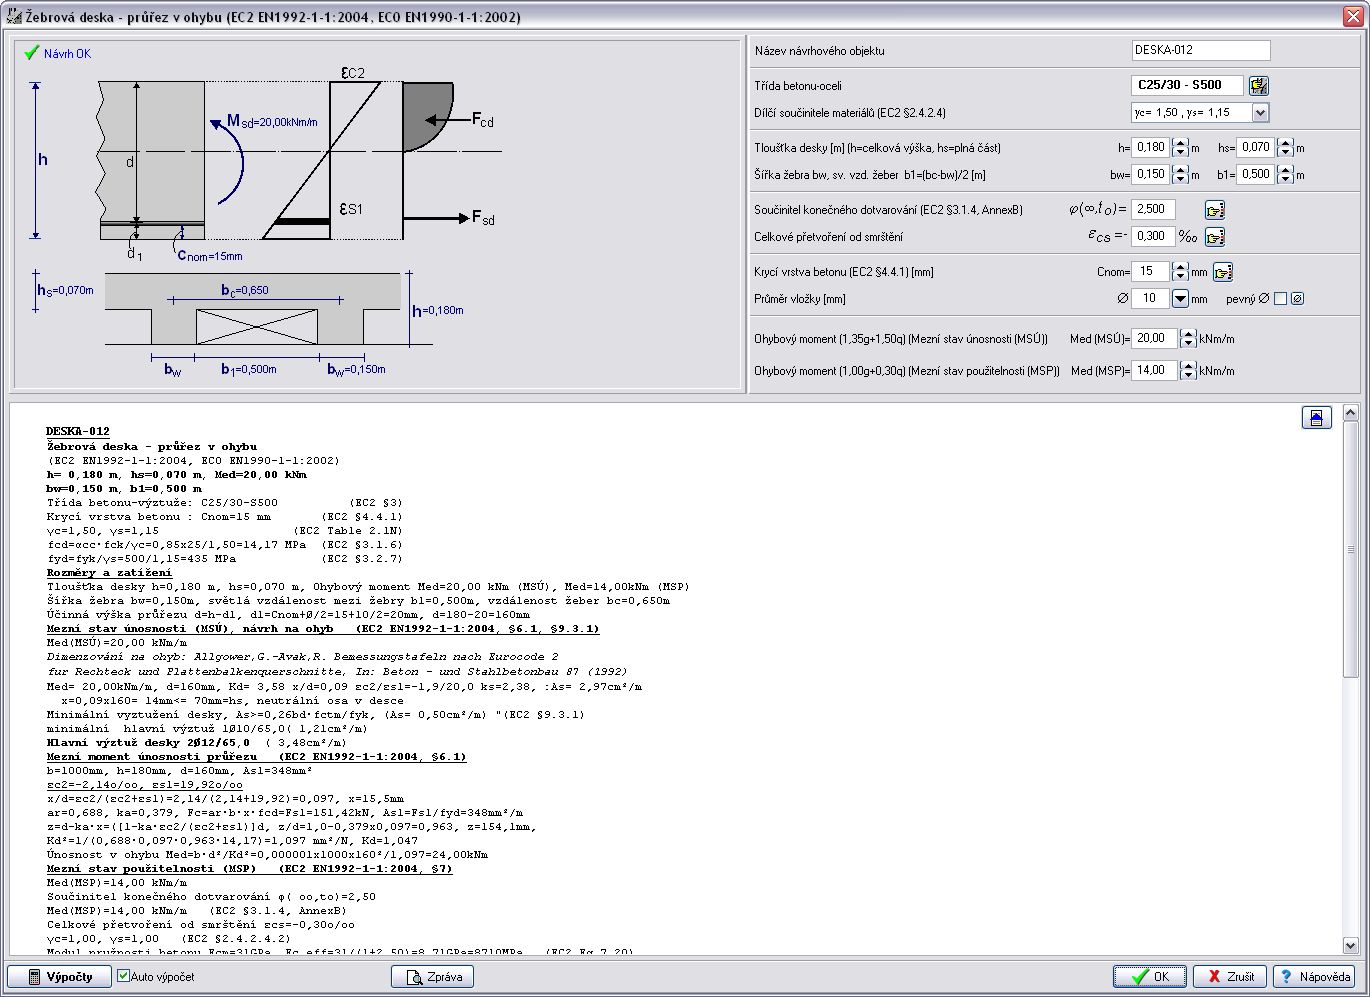Click the 'Průměr vložky [mm]' label
1370x997 pixels.
coord(800,299)
